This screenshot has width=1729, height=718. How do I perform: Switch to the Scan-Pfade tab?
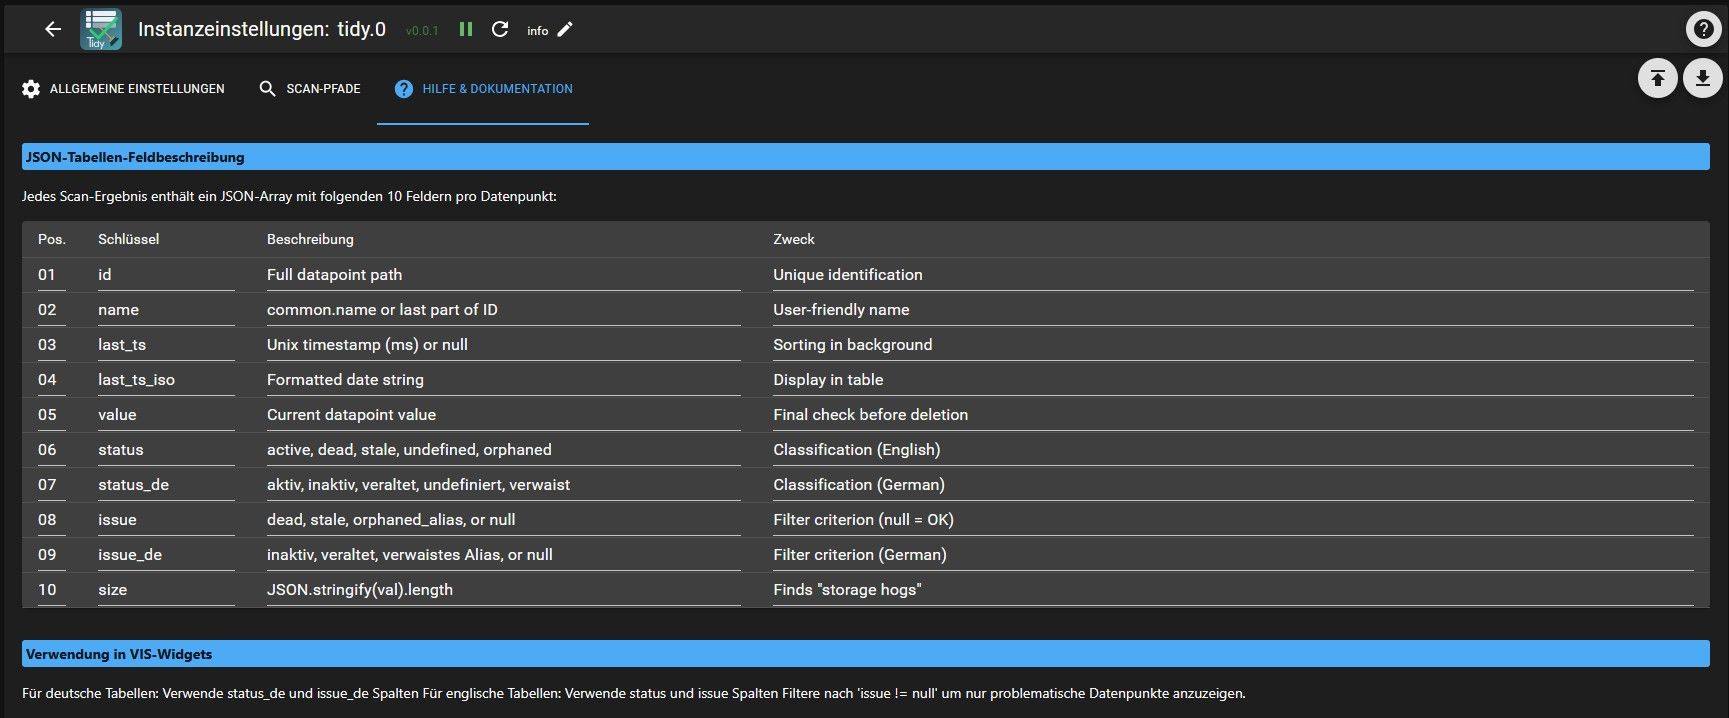[x=309, y=89]
